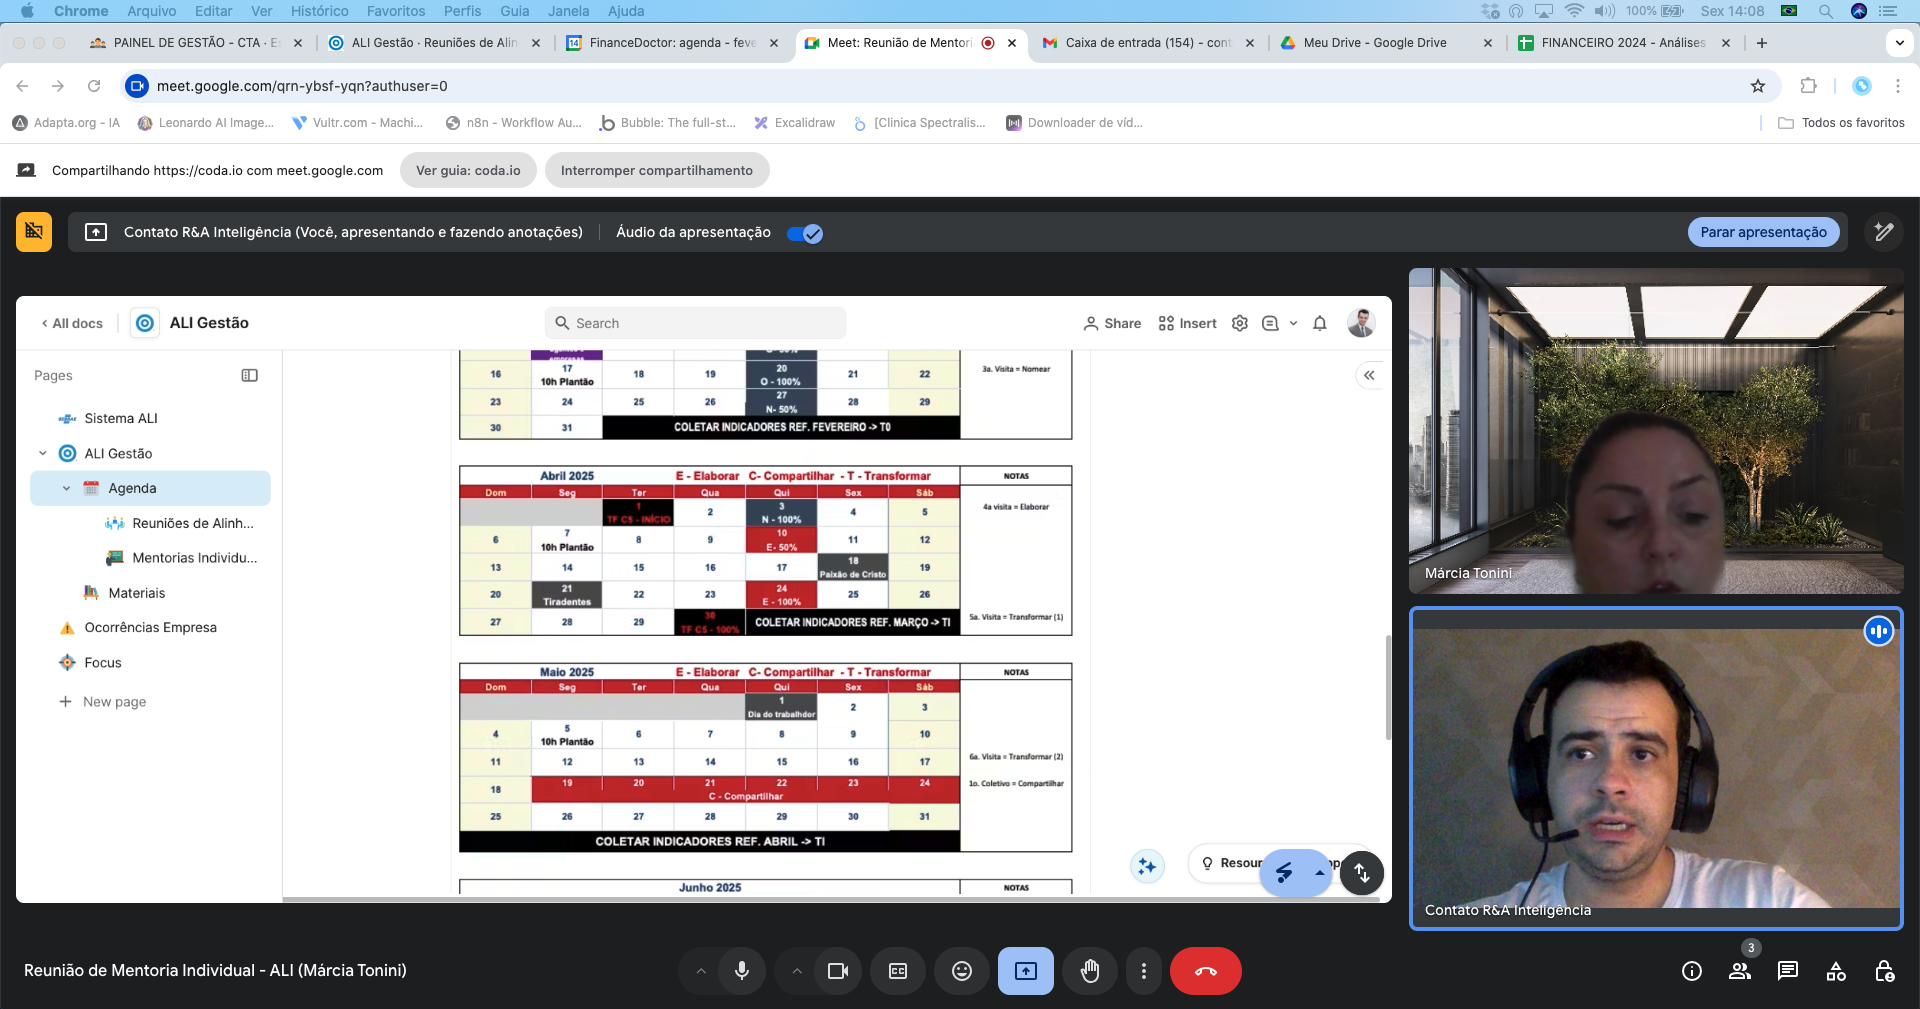The height and width of the screenshot is (1009, 1920).
Task: Open macOS Spotlight search icon
Action: tap(1826, 11)
